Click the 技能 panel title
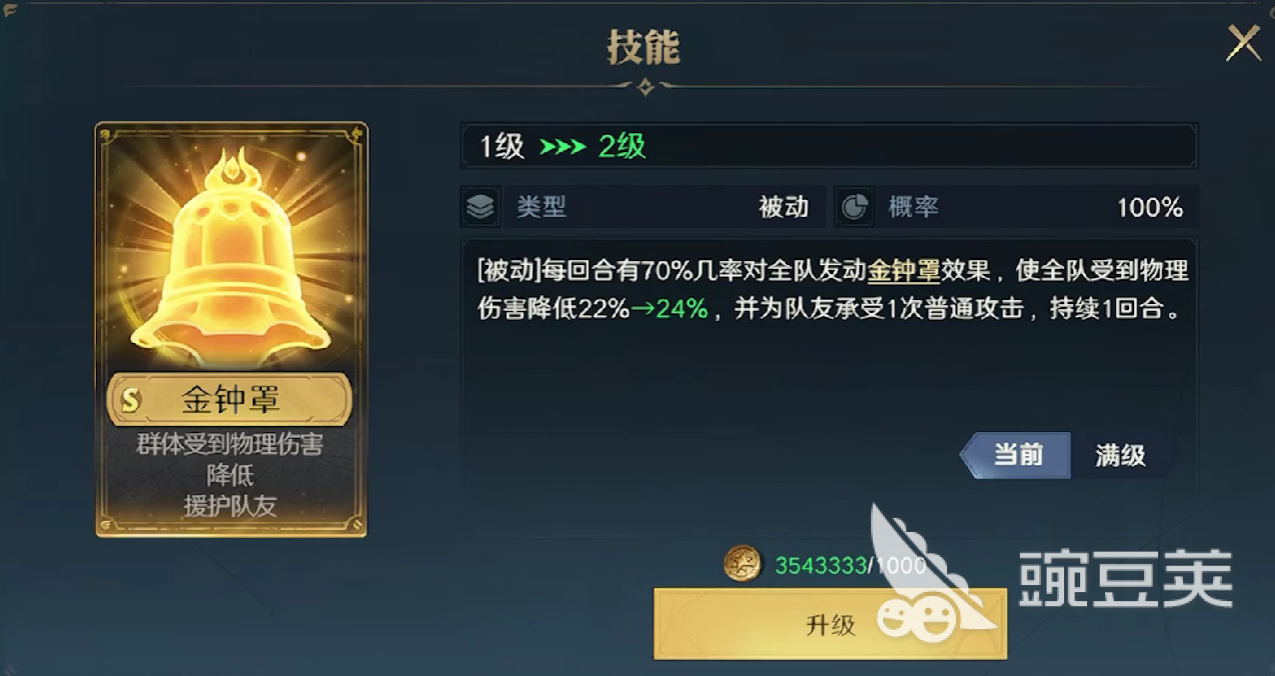 (644, 47)
